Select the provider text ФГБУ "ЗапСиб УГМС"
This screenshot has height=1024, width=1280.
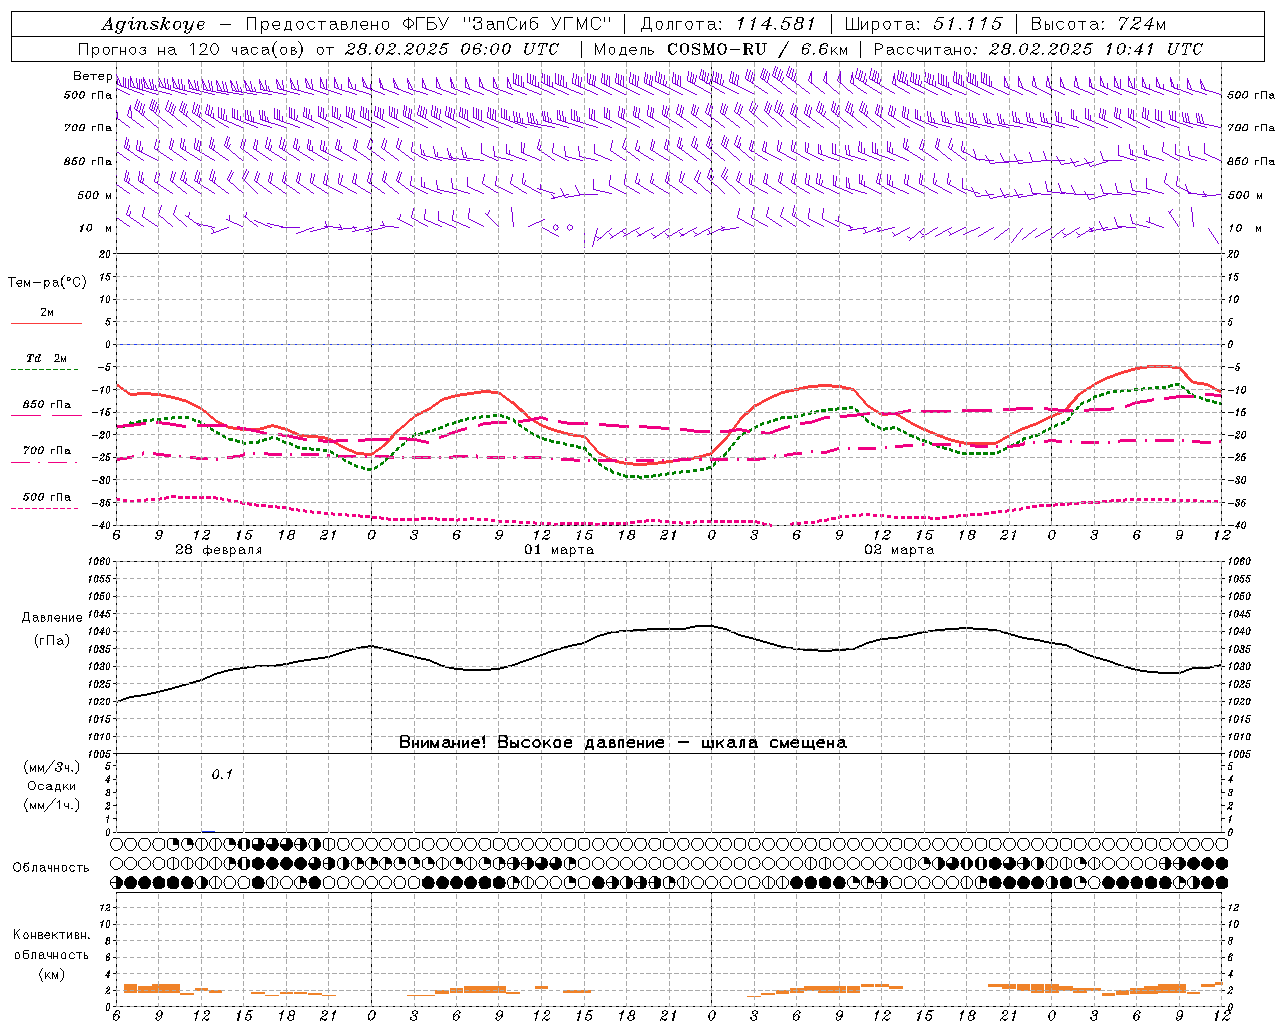(x=507, y=24)
